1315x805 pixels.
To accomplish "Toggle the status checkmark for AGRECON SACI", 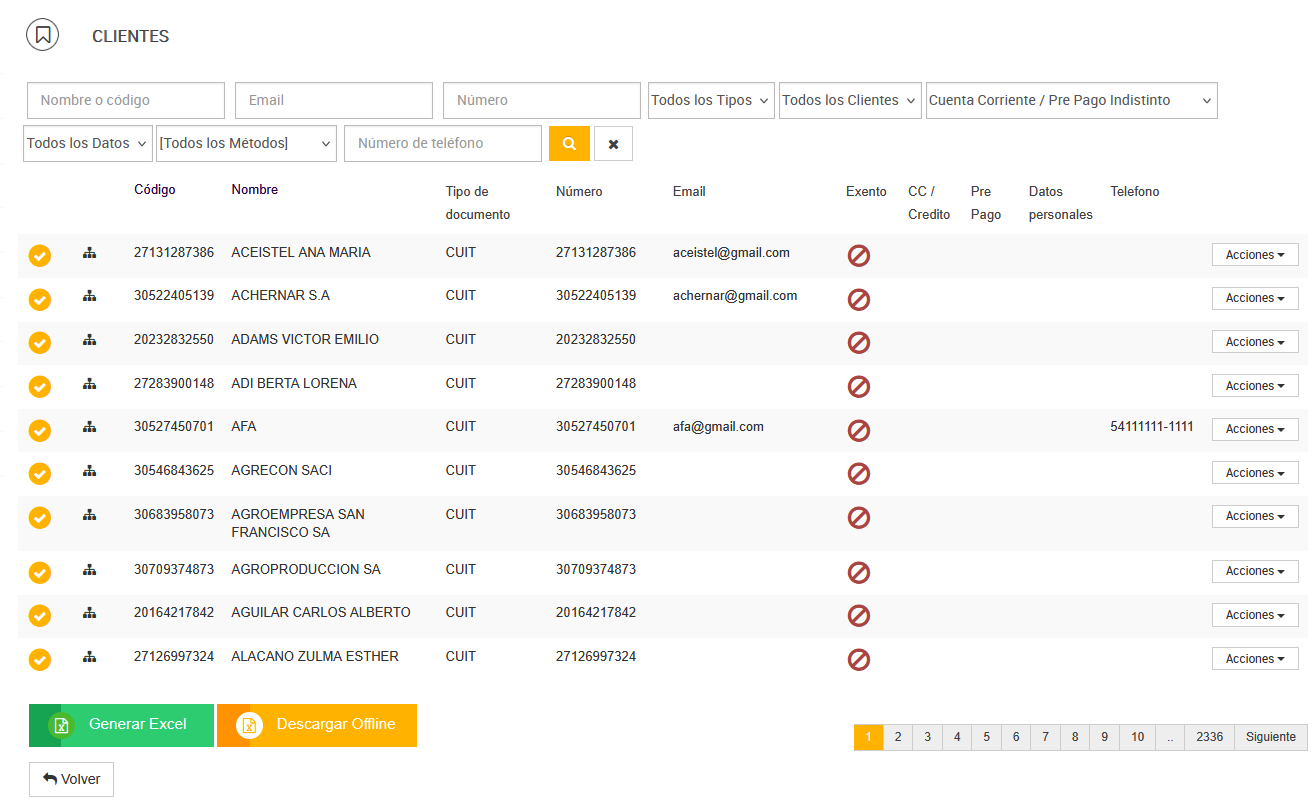I will coord(39,474).
